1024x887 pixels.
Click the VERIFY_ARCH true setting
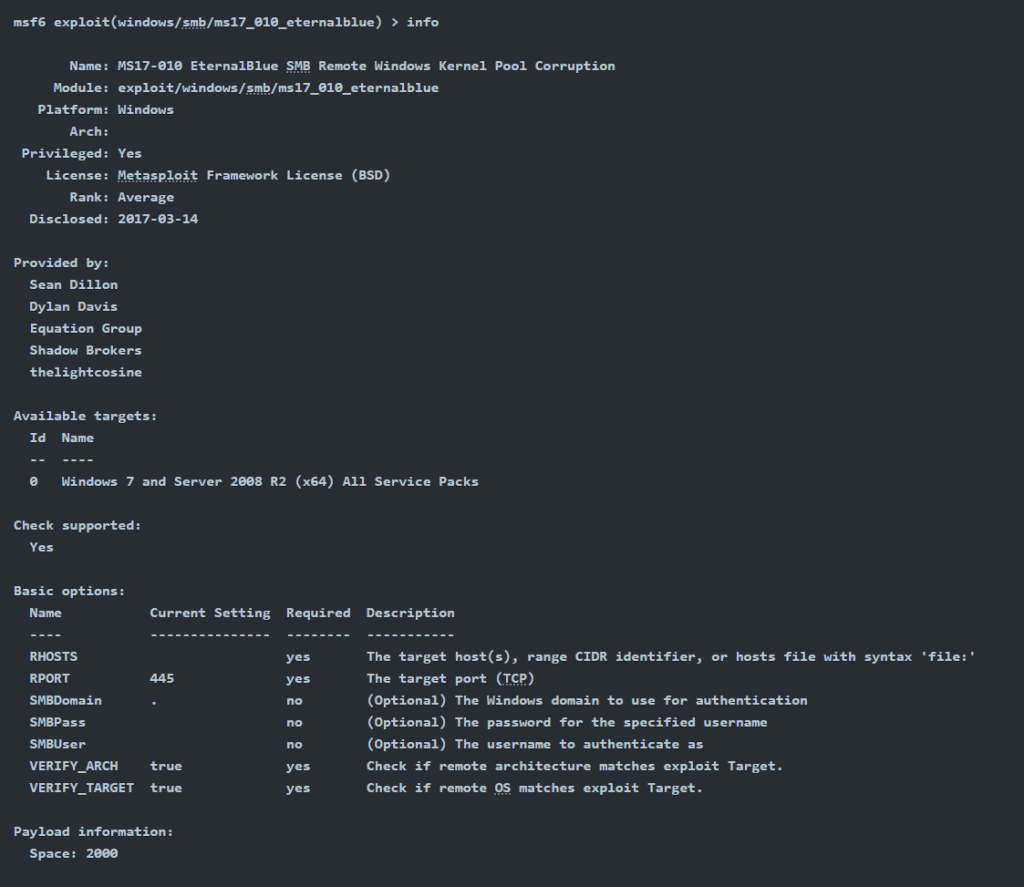[166, 766]
